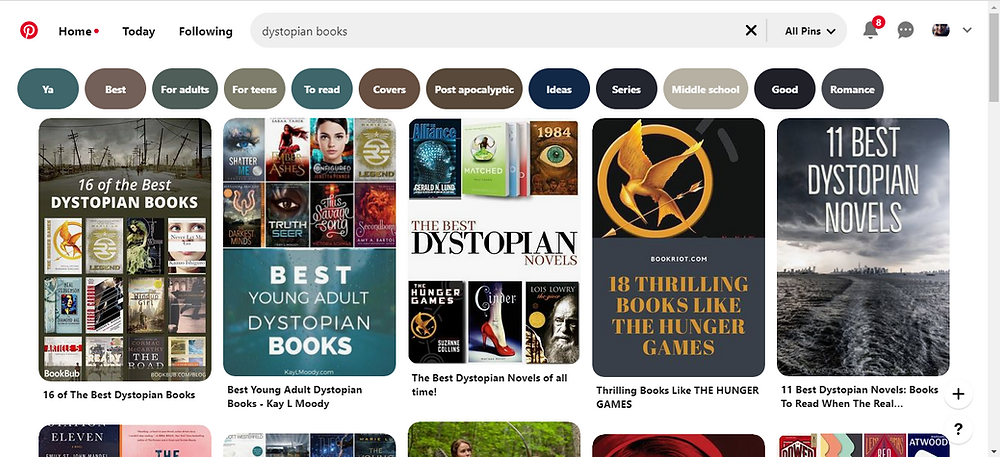Select the Ya filter chip

coord(48,89)
